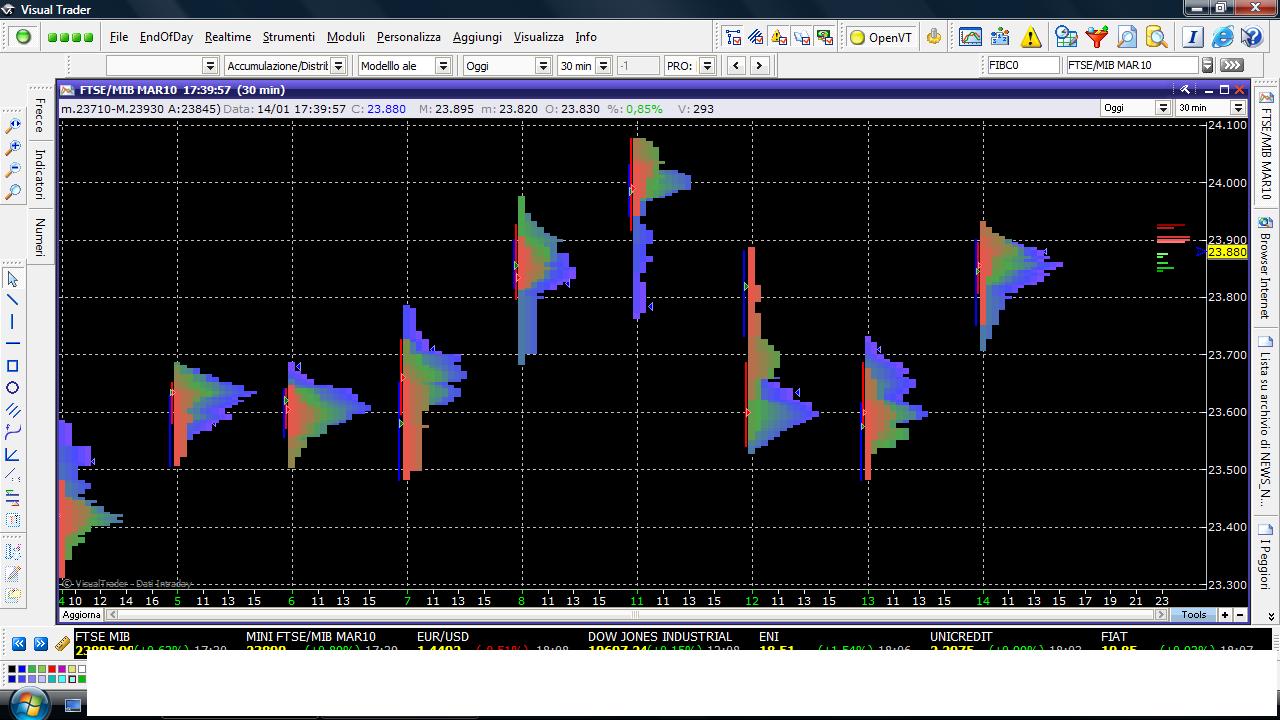Launch the Internet Explorer browser icon

point(1222,38)
